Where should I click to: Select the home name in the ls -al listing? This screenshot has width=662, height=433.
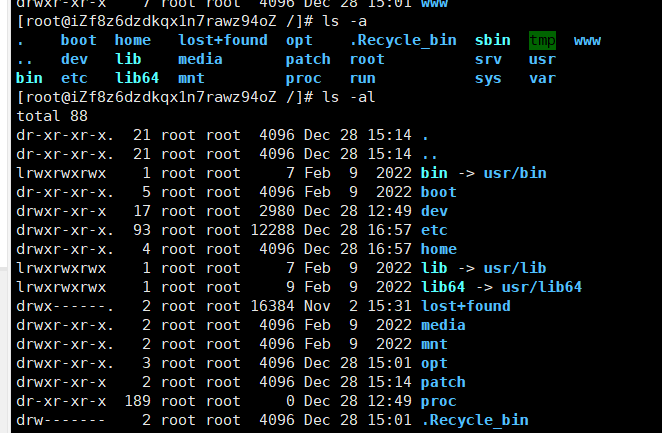[x=438, y=249]
